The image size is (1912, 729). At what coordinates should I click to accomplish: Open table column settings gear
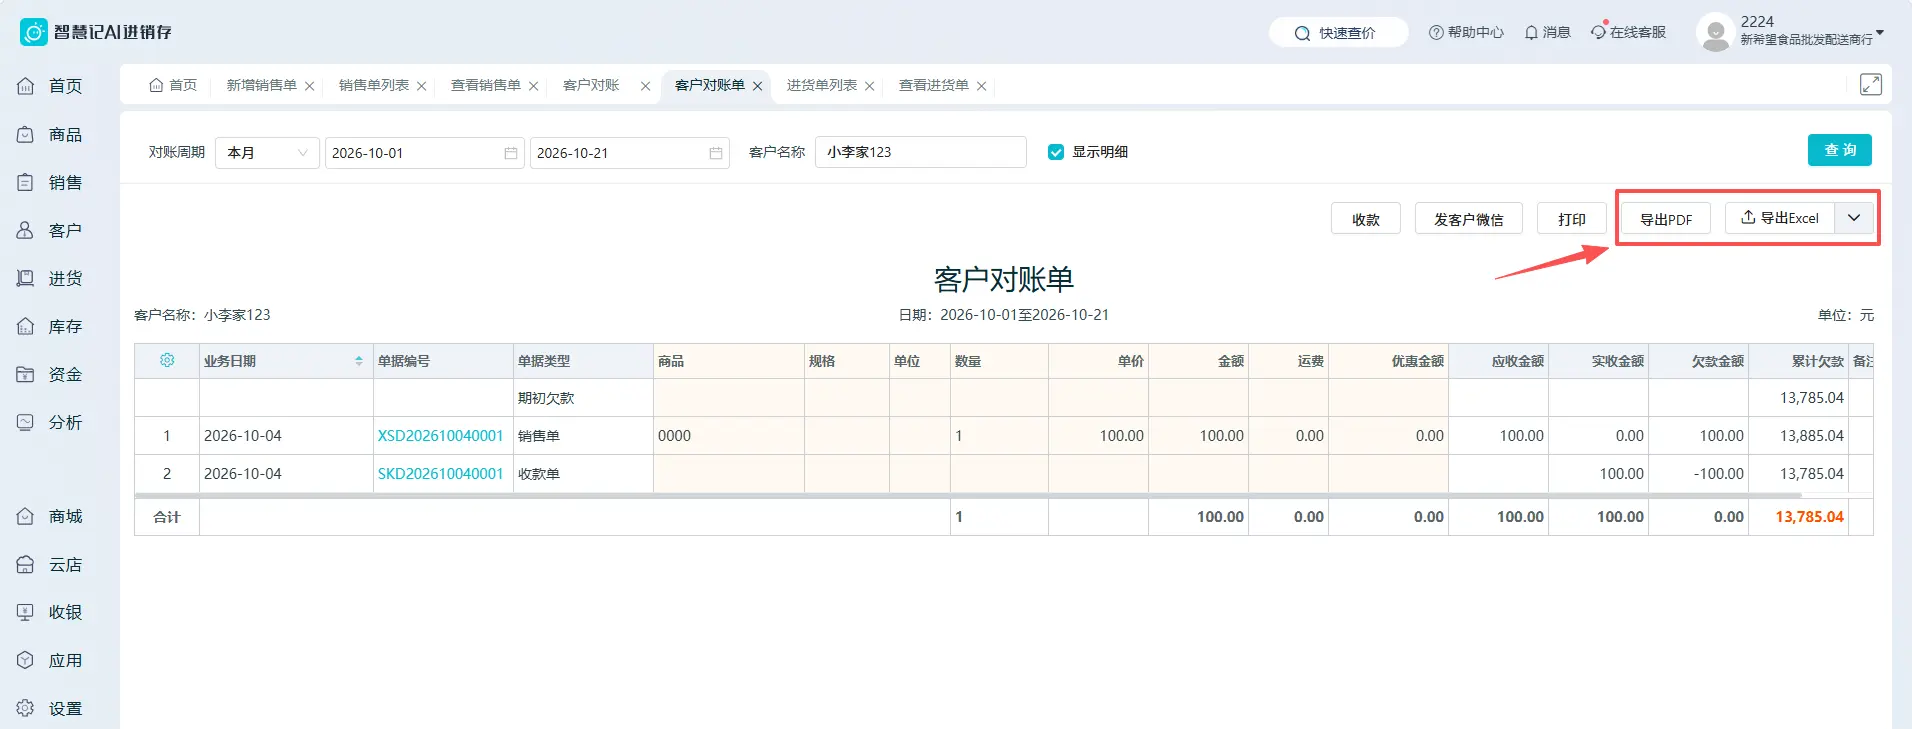pos(167,360)
